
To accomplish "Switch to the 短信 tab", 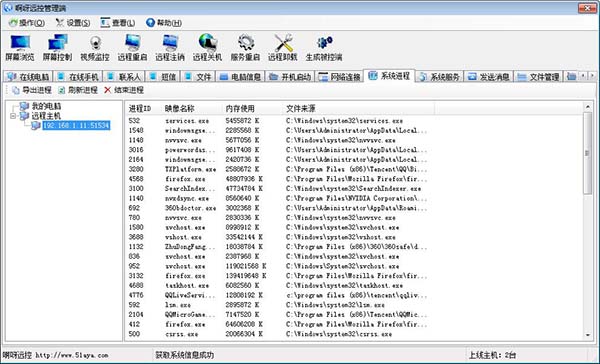I will (x=163, y=77).
